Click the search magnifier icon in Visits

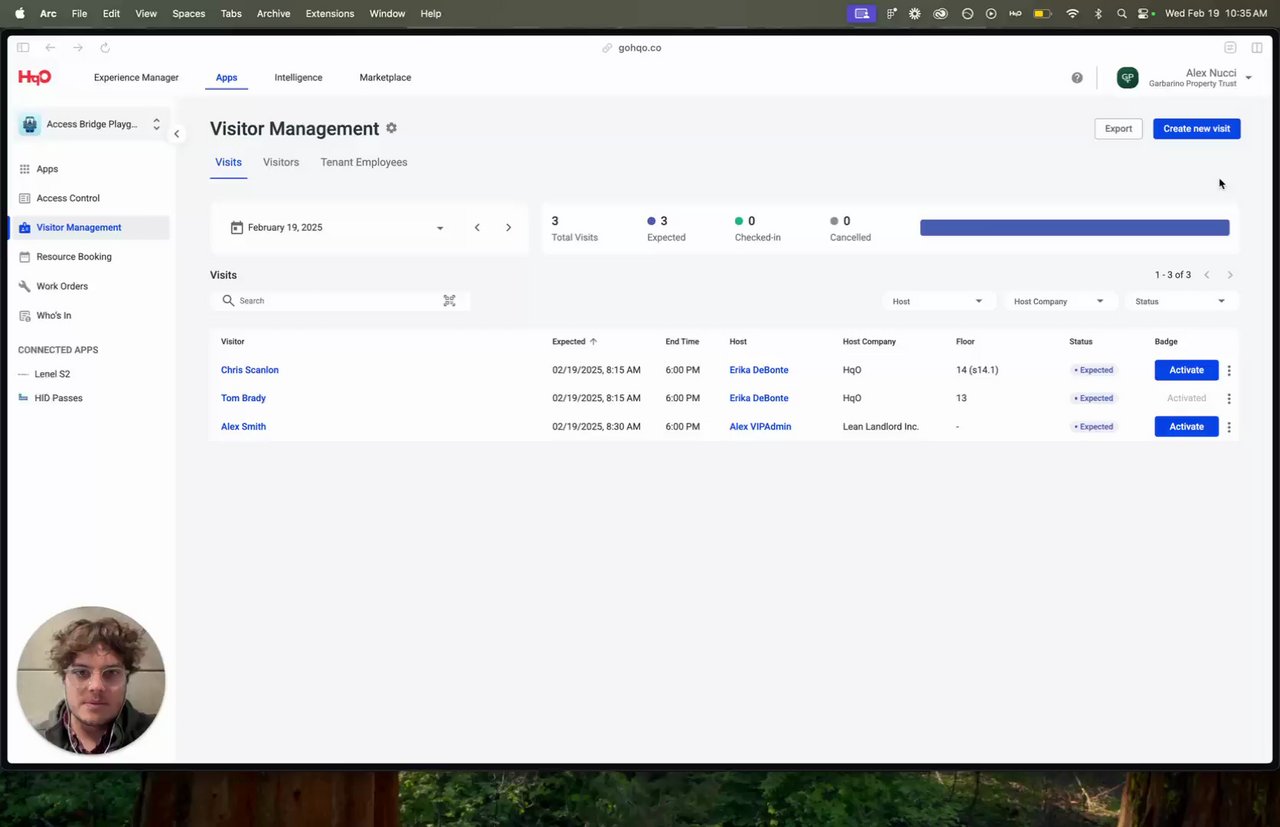(228, 301)
